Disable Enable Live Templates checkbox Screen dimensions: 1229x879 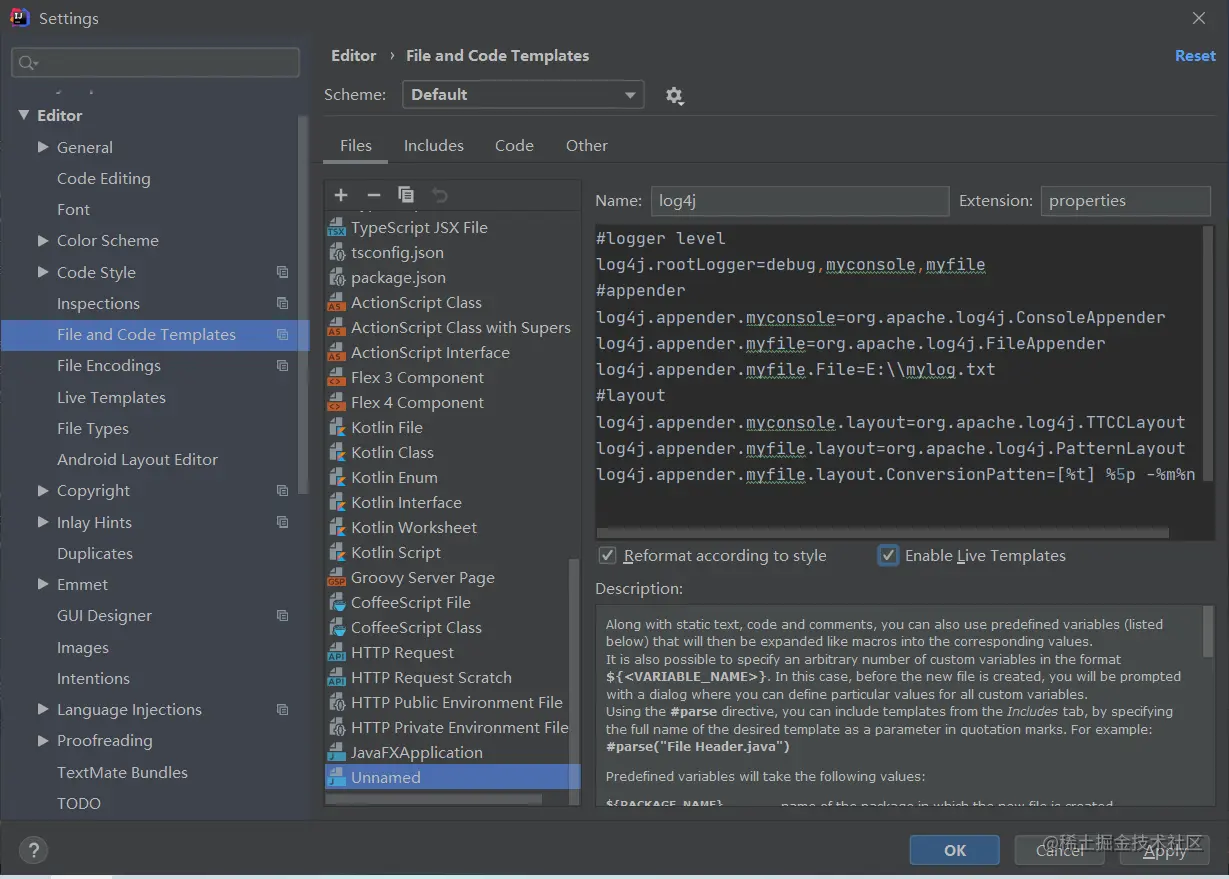888,555
